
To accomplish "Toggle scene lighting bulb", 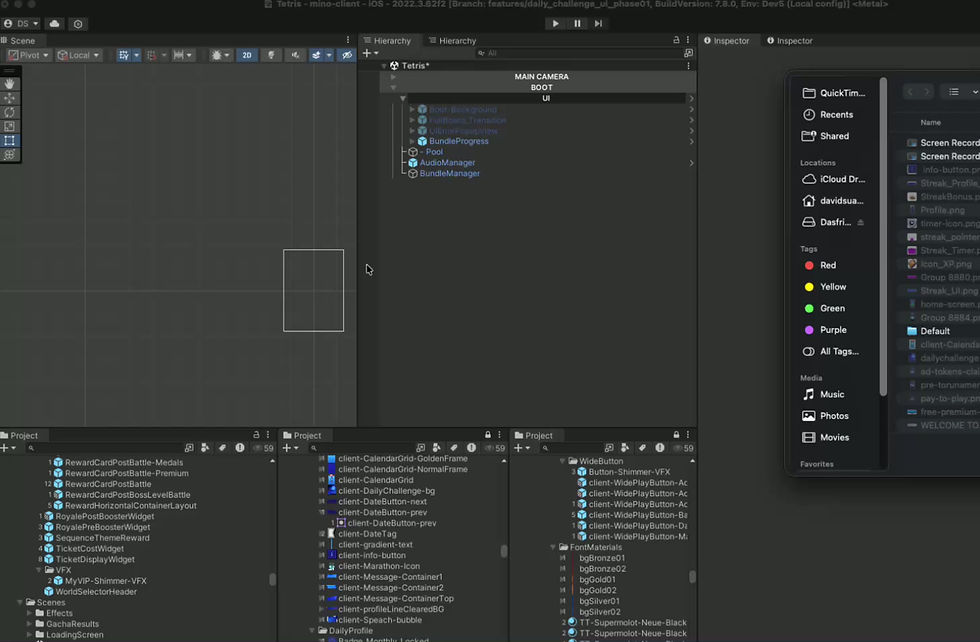I will (271, 55).
